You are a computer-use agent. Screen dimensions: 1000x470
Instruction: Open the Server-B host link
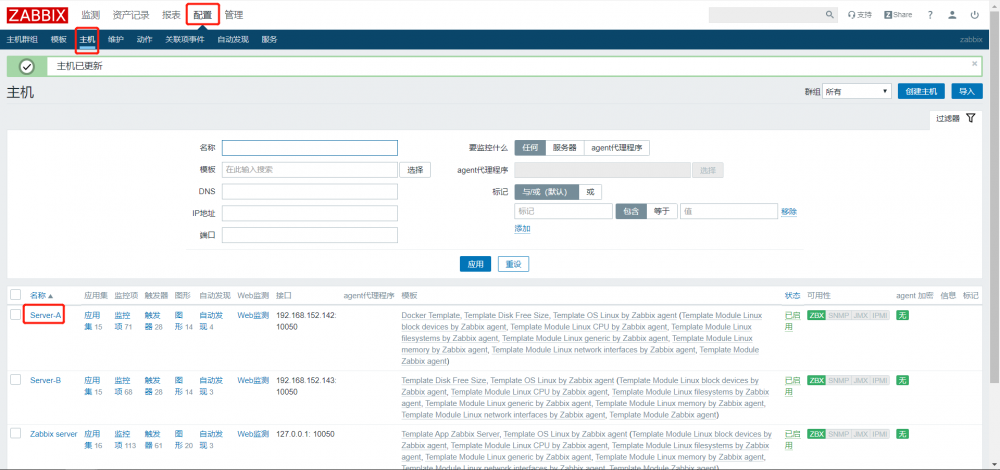pyautogui.click(x=45, y=380)
